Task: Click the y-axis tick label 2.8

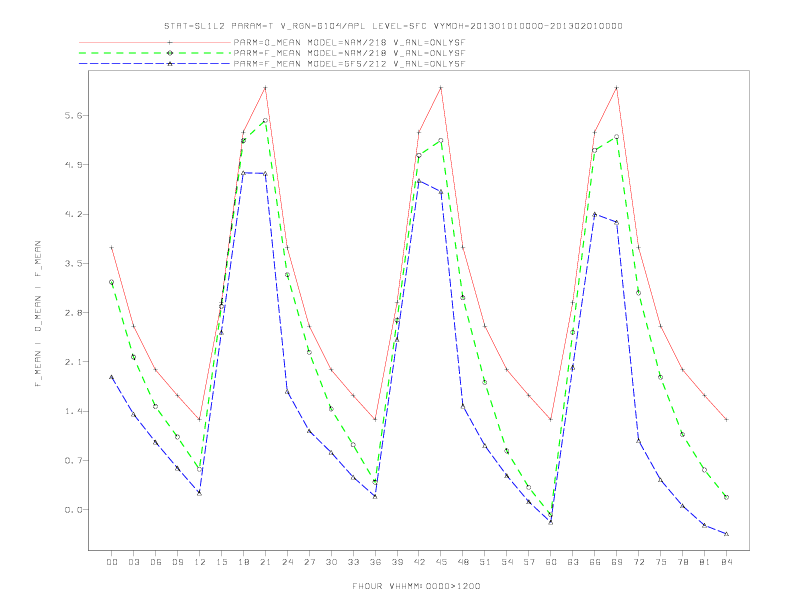Action: [73, 313]
